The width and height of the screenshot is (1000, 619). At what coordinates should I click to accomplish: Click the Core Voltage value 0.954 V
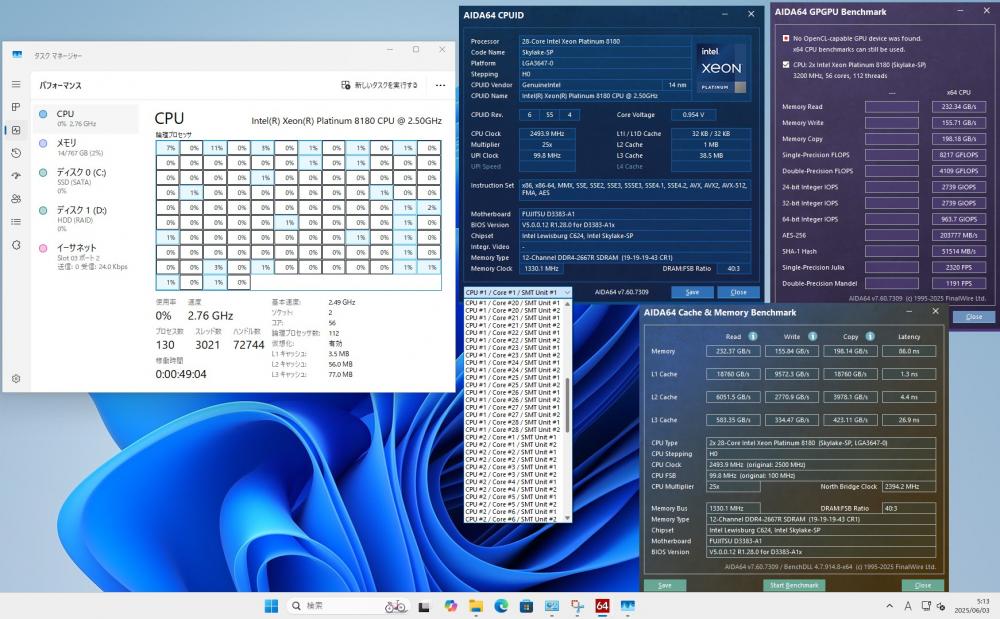(x=693, y=115)
